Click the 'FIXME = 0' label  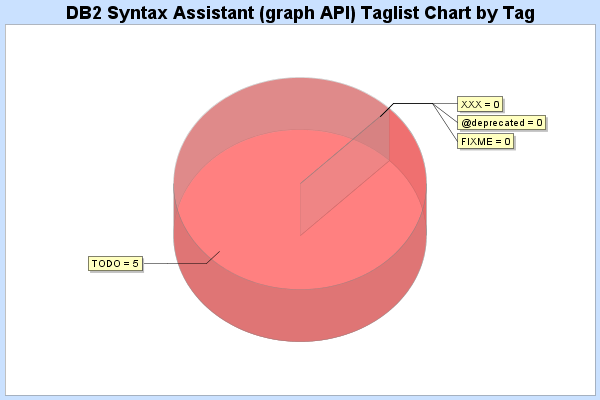(485, 142)
